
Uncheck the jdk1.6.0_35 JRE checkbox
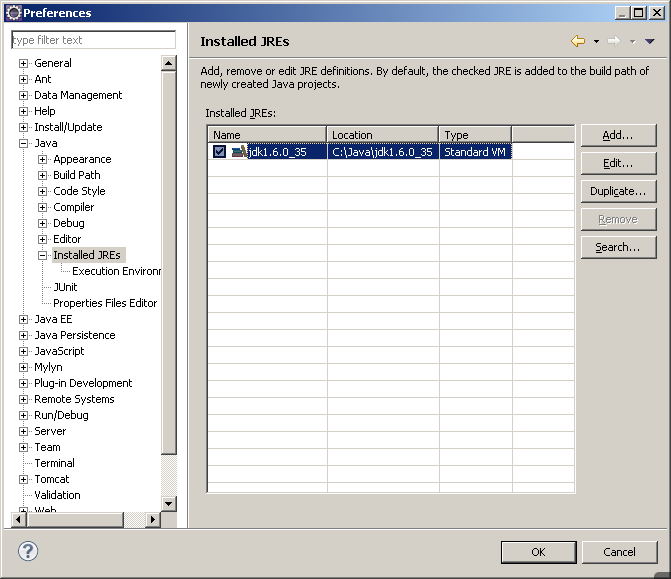(x=220, y=151)
